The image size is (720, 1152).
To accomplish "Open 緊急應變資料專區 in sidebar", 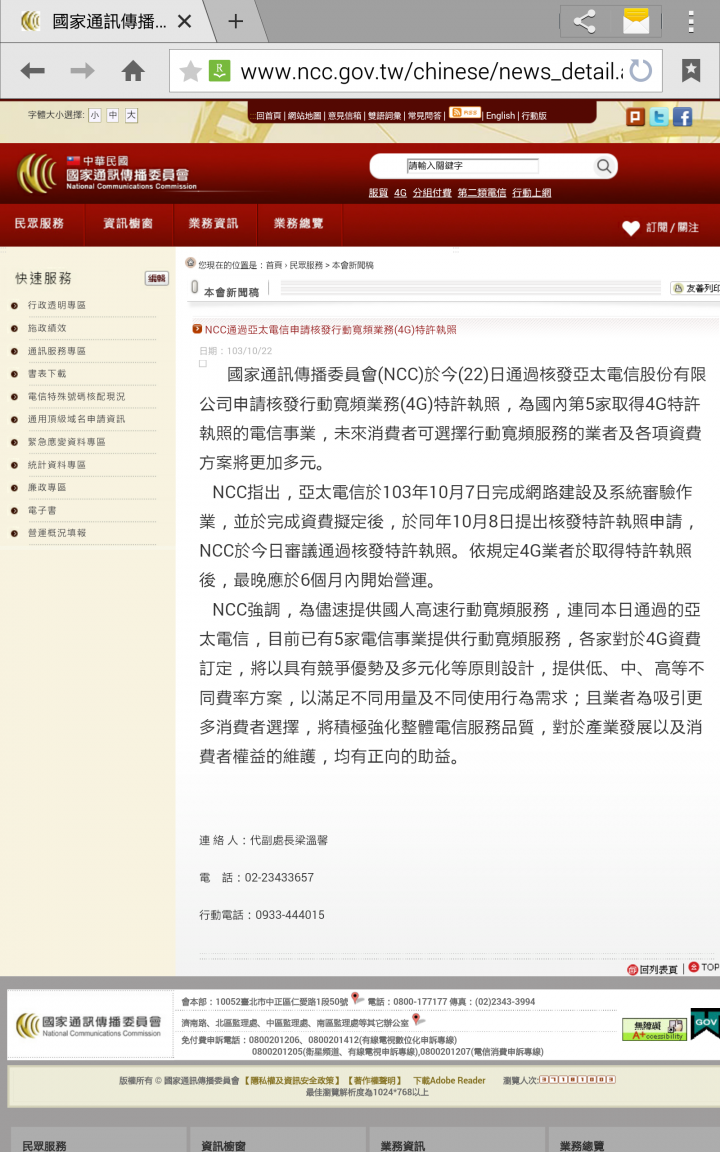I will 67,442.
